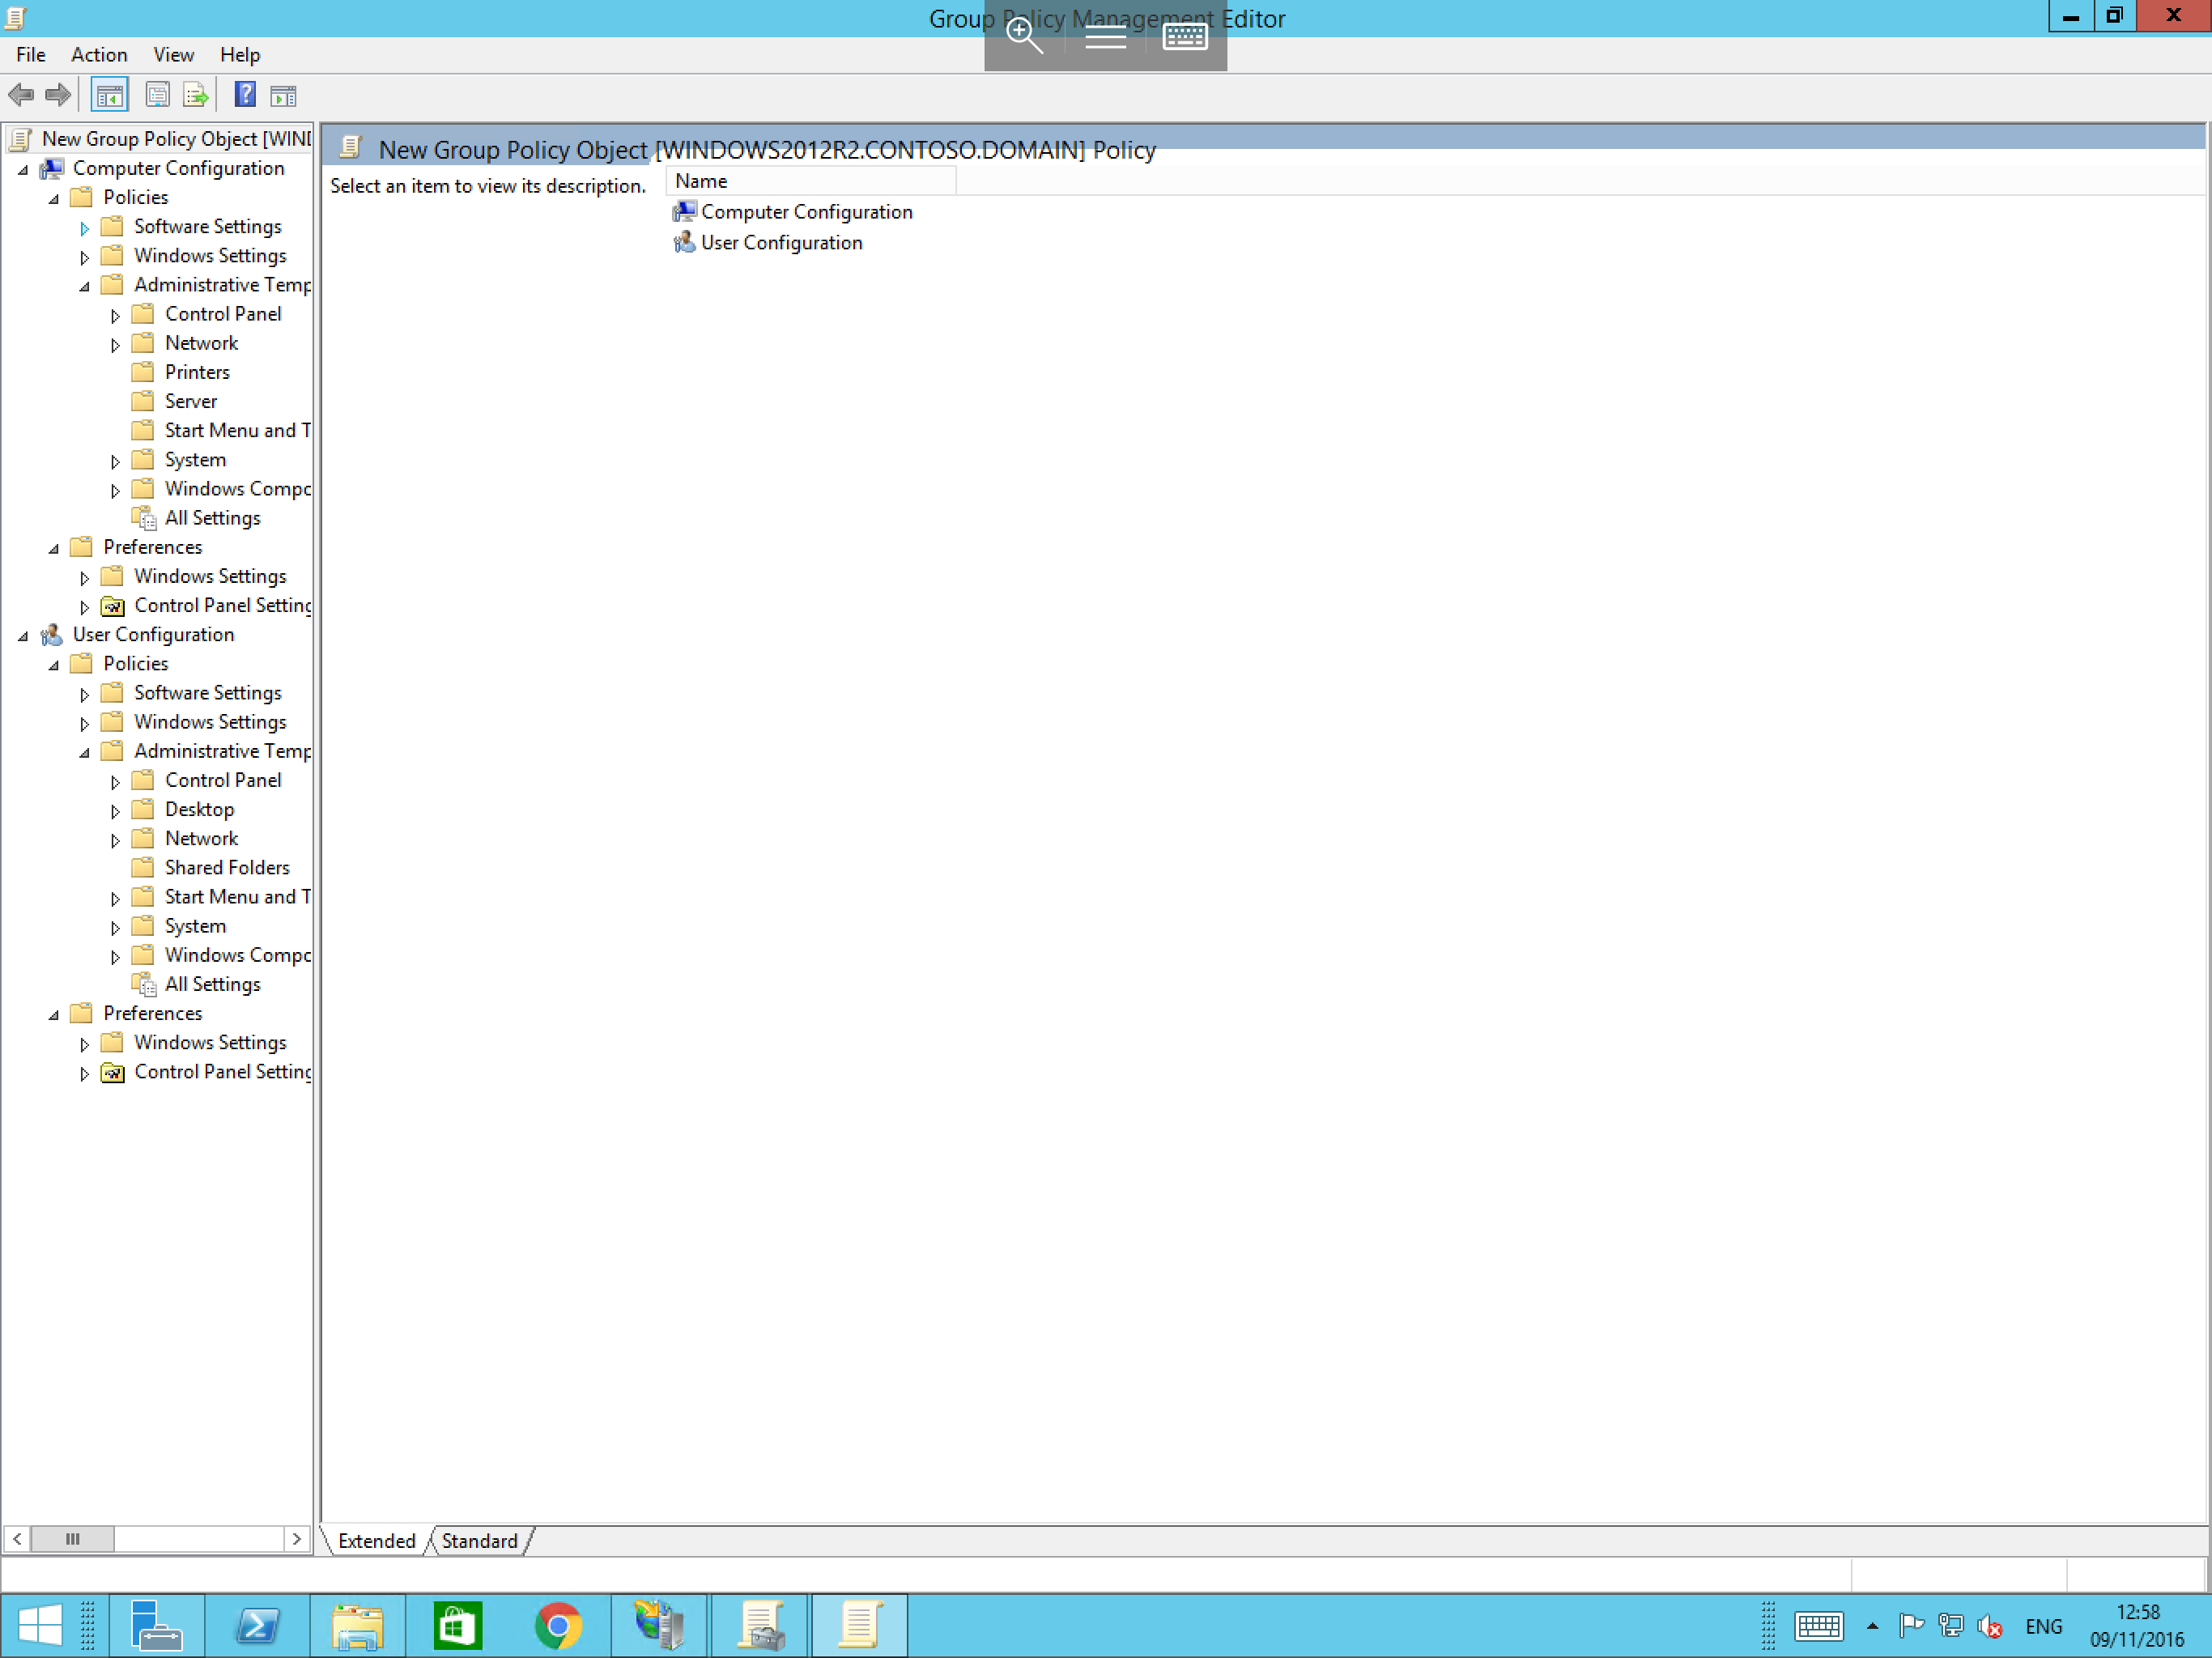Click the tree pane scroll left arrow
Viewport: 2212px width, 1658px height.
coord(17,1539)
